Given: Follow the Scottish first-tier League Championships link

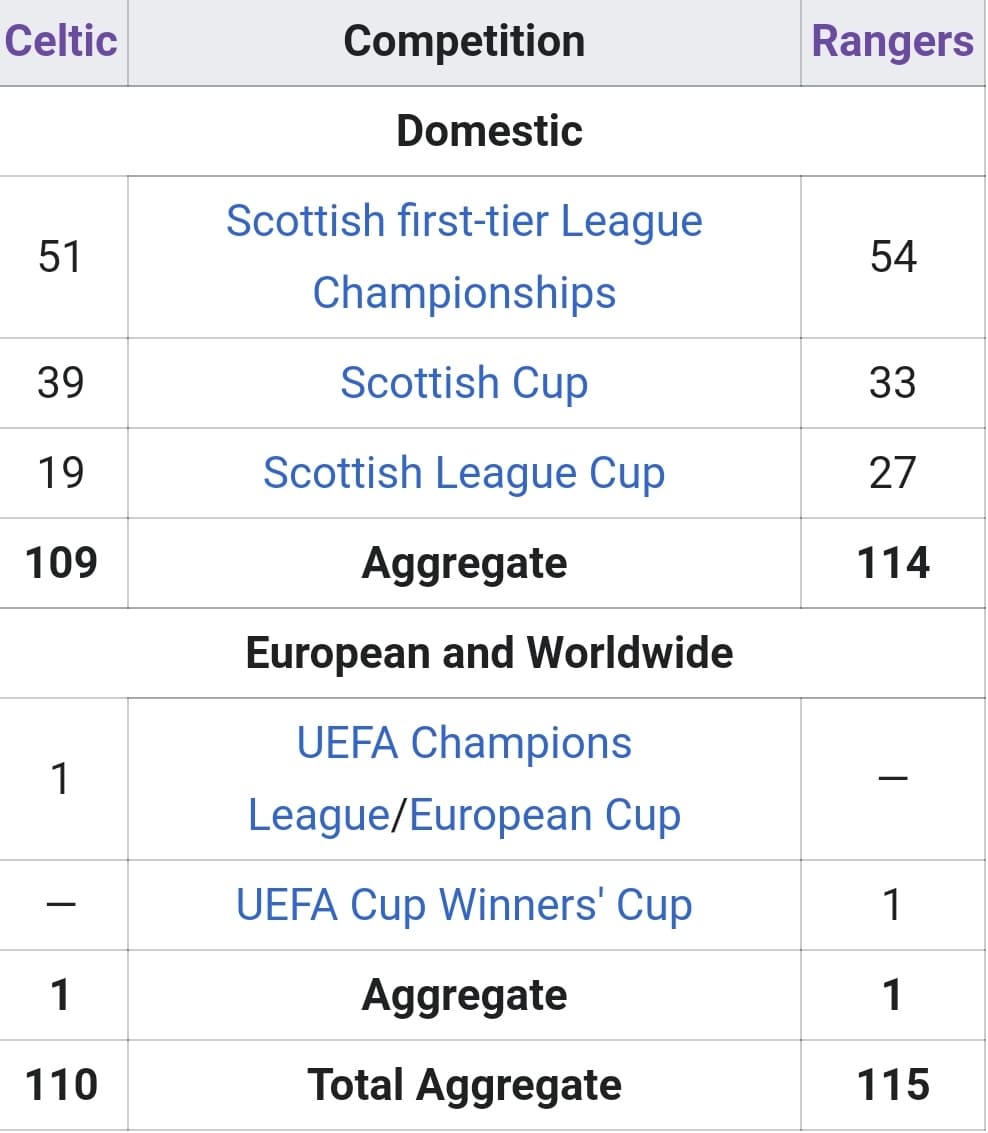Looking at the screenshot, I should click(x=464, y=257).
